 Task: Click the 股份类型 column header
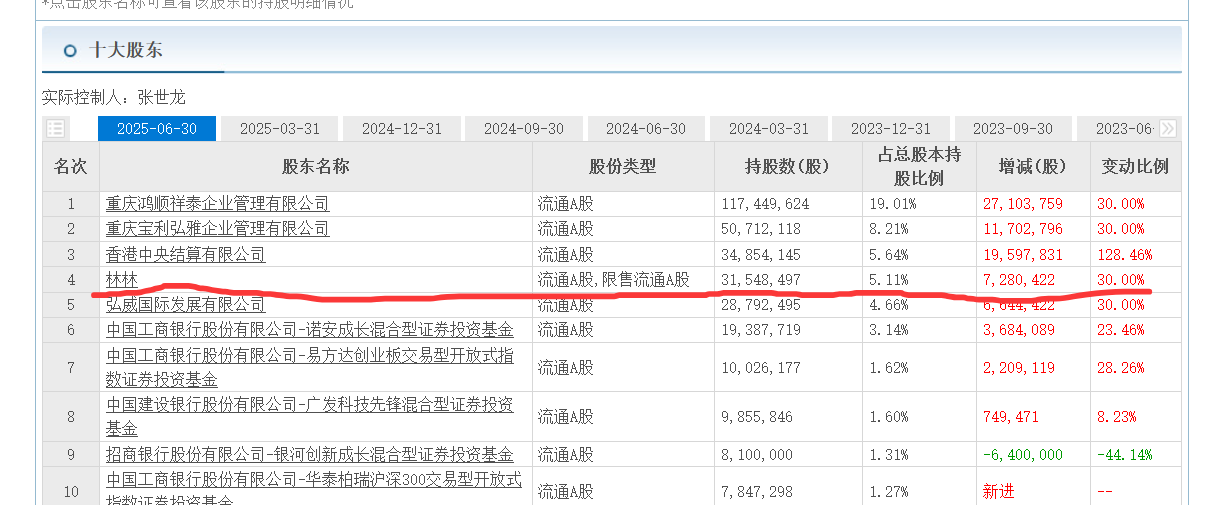click(623, 166)
